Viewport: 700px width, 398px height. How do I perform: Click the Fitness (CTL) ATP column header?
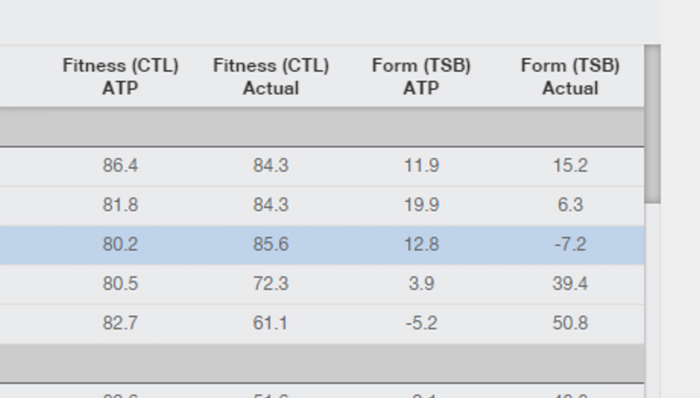[120, 76]
